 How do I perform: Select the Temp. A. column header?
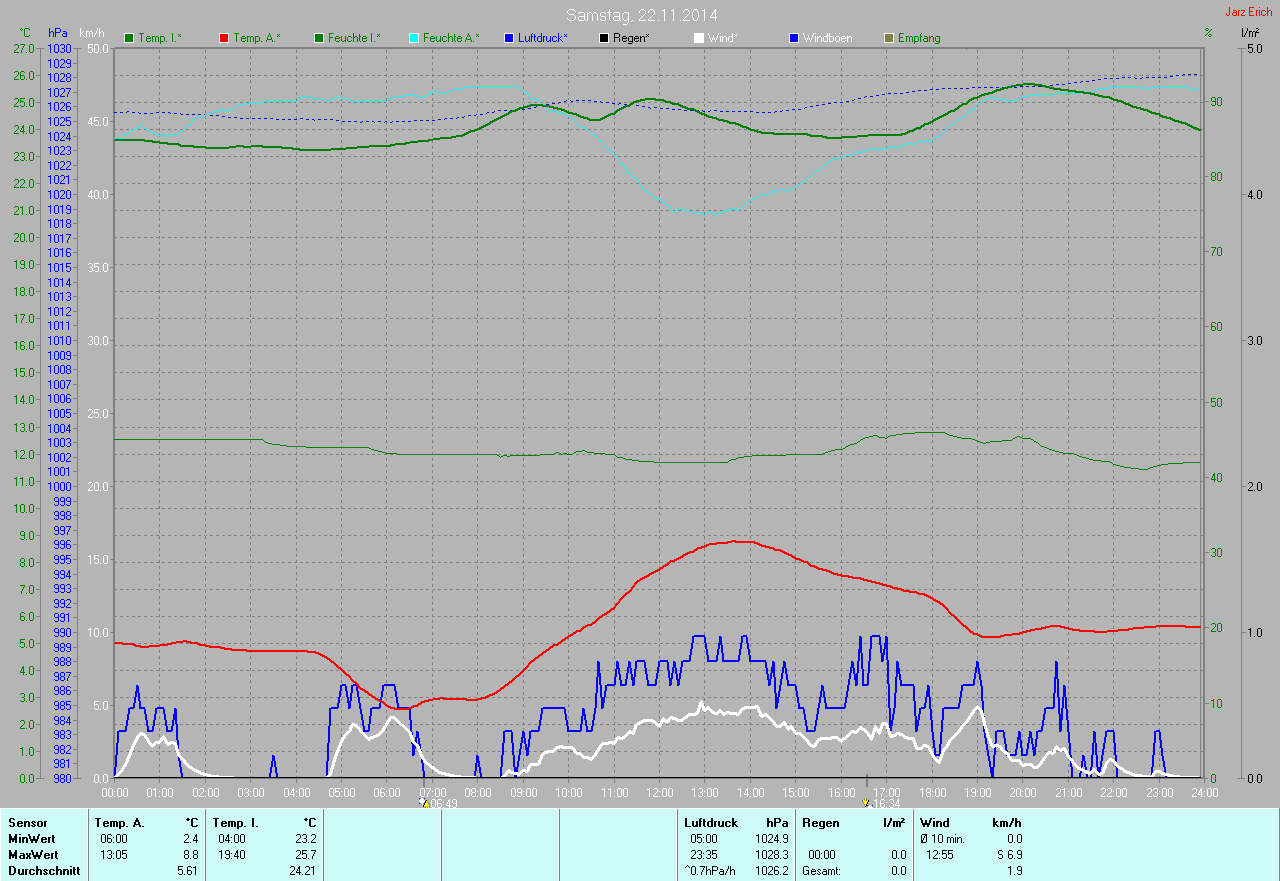[x=119, y=823]
